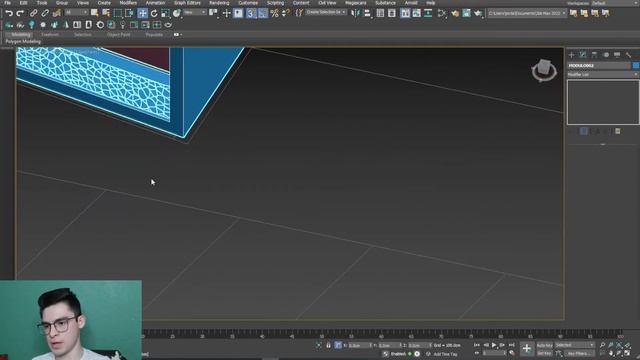Open the Edit menu
Image resolution: width=640 pixels, height=360 pixels.
24,3
